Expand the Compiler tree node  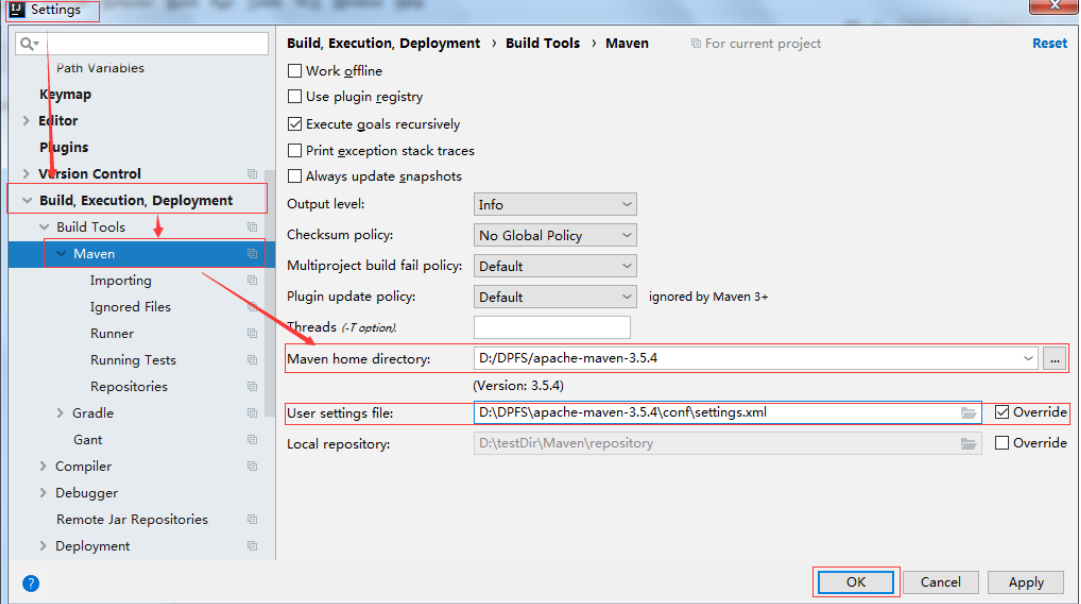[x=43, y=466]
